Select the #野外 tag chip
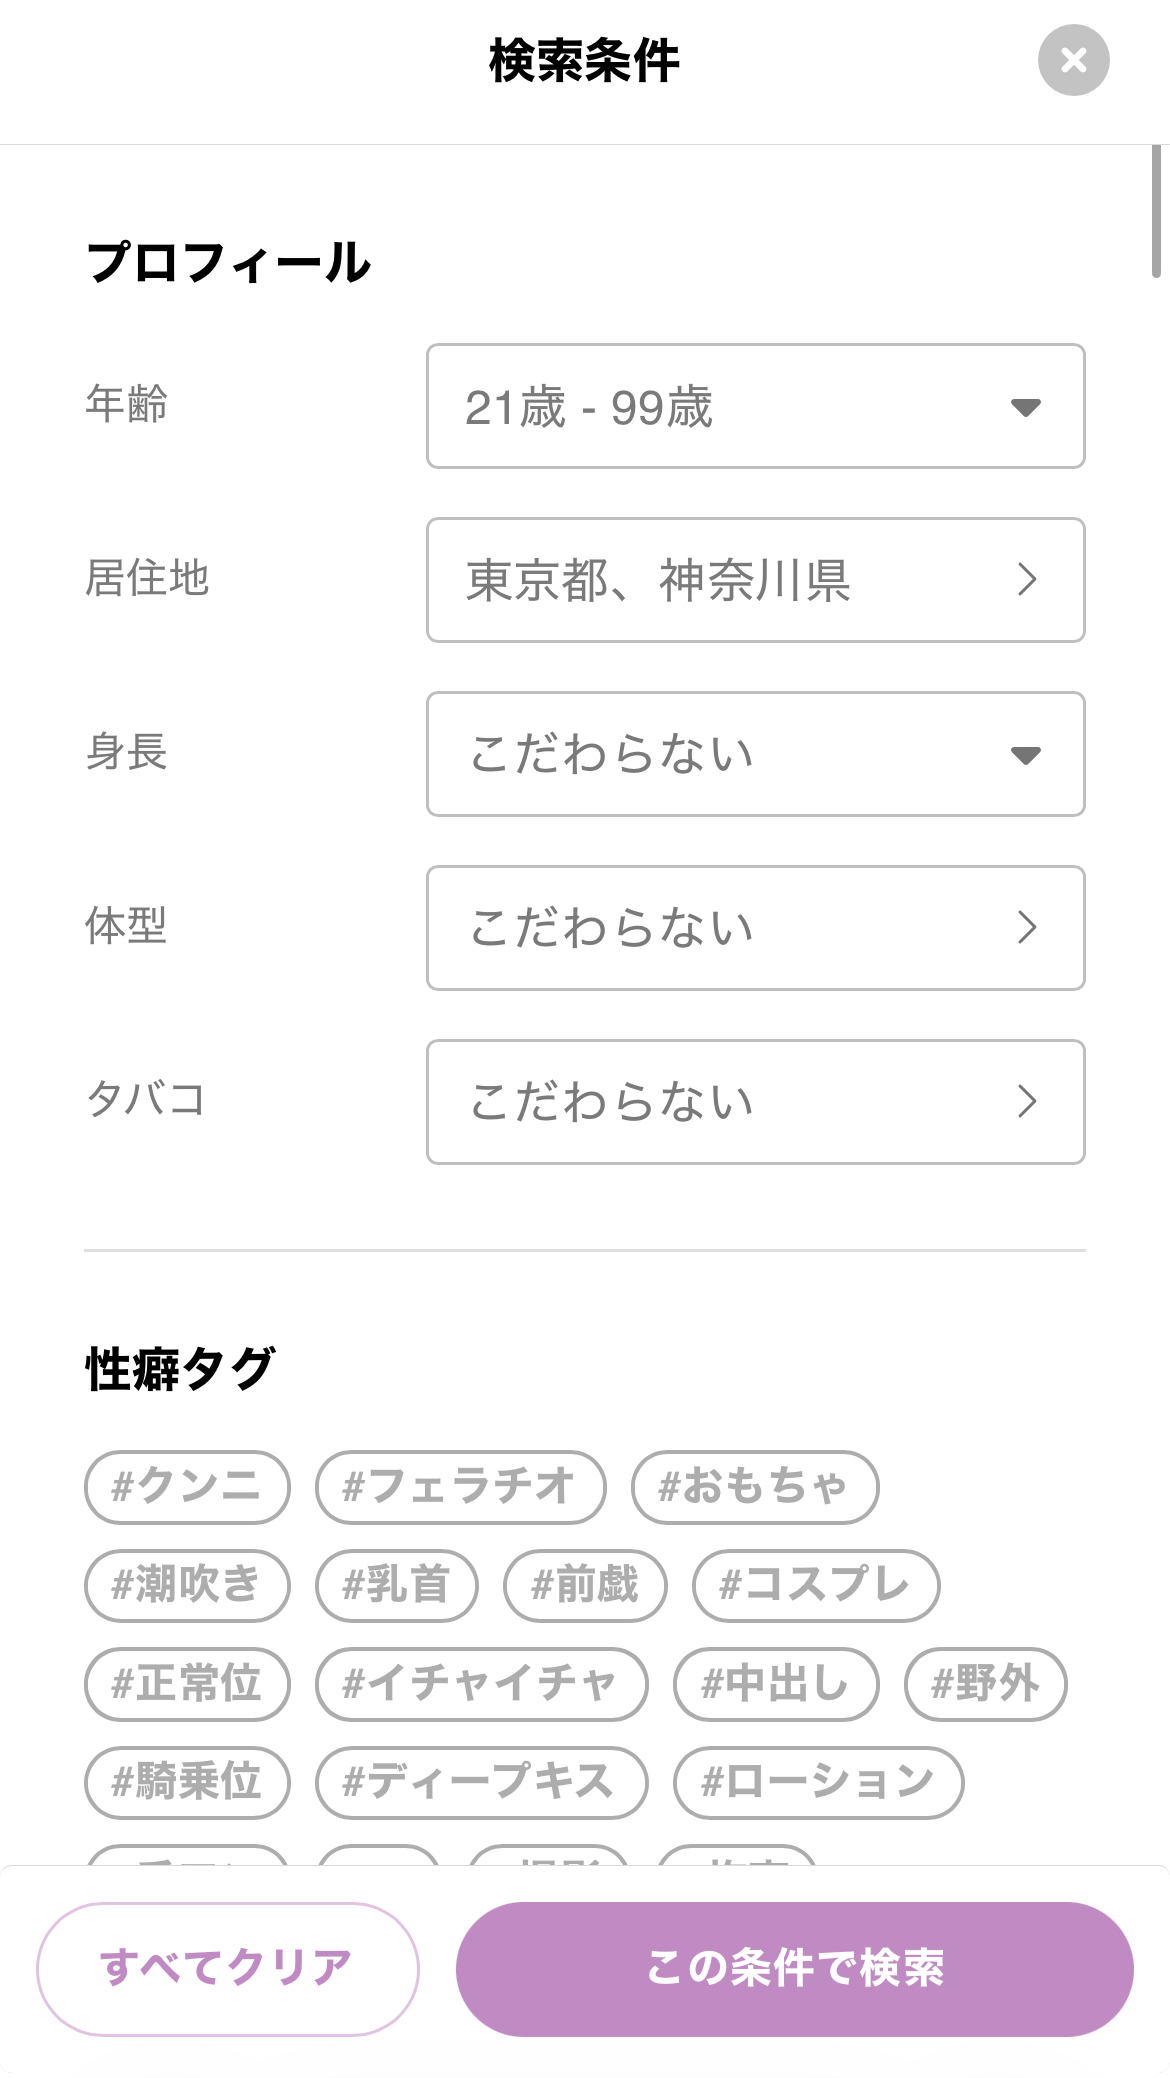This screenshot has height=2078, width=1170. pos(986,1684)
